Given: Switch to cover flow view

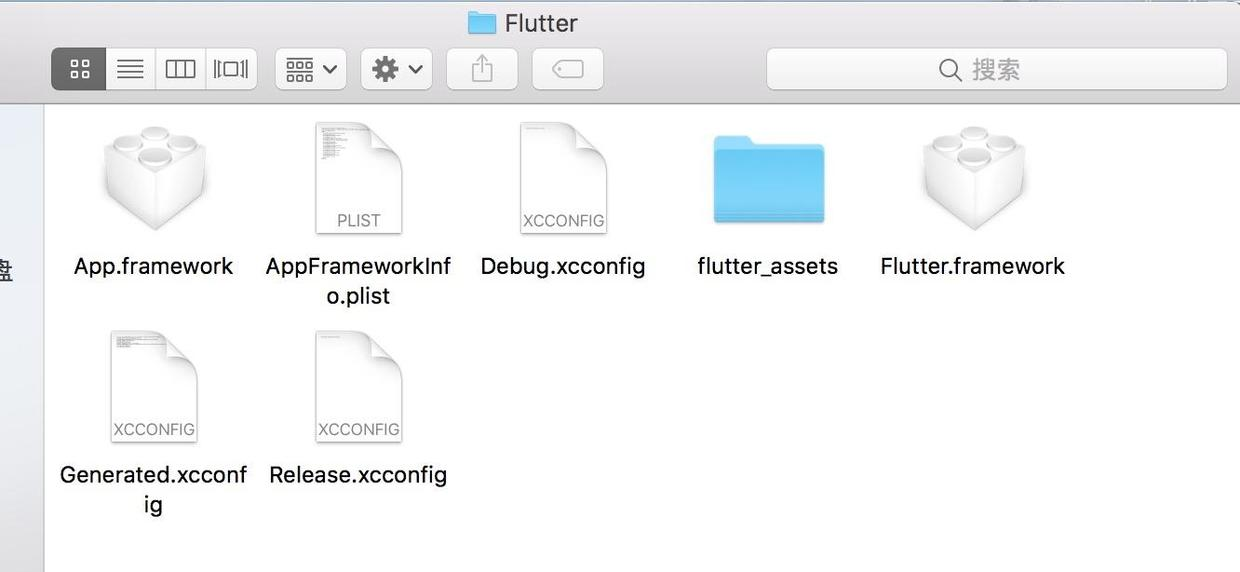Looking at the screenshot, I should (x=231, y=69).
